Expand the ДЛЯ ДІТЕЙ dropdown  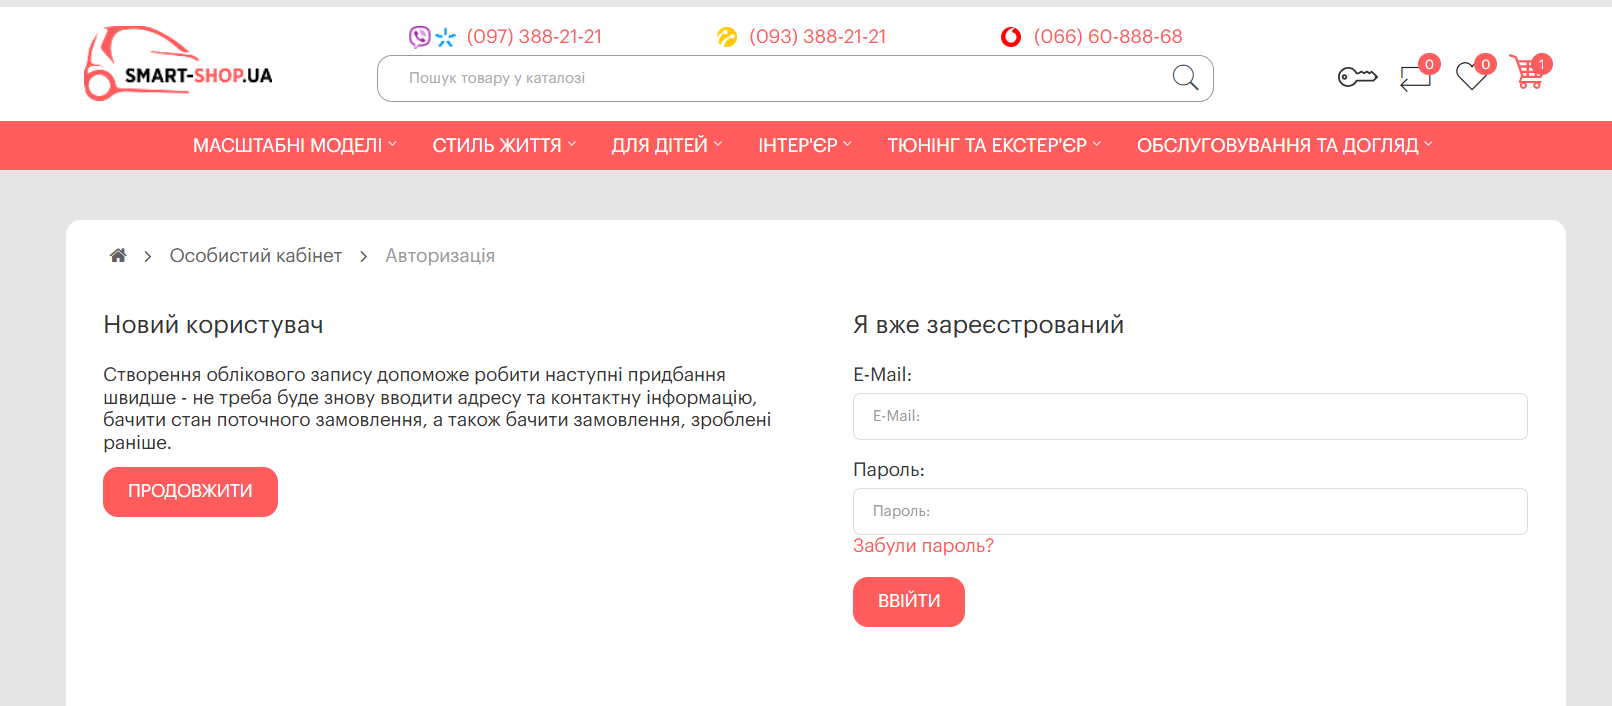coord(666,146)
